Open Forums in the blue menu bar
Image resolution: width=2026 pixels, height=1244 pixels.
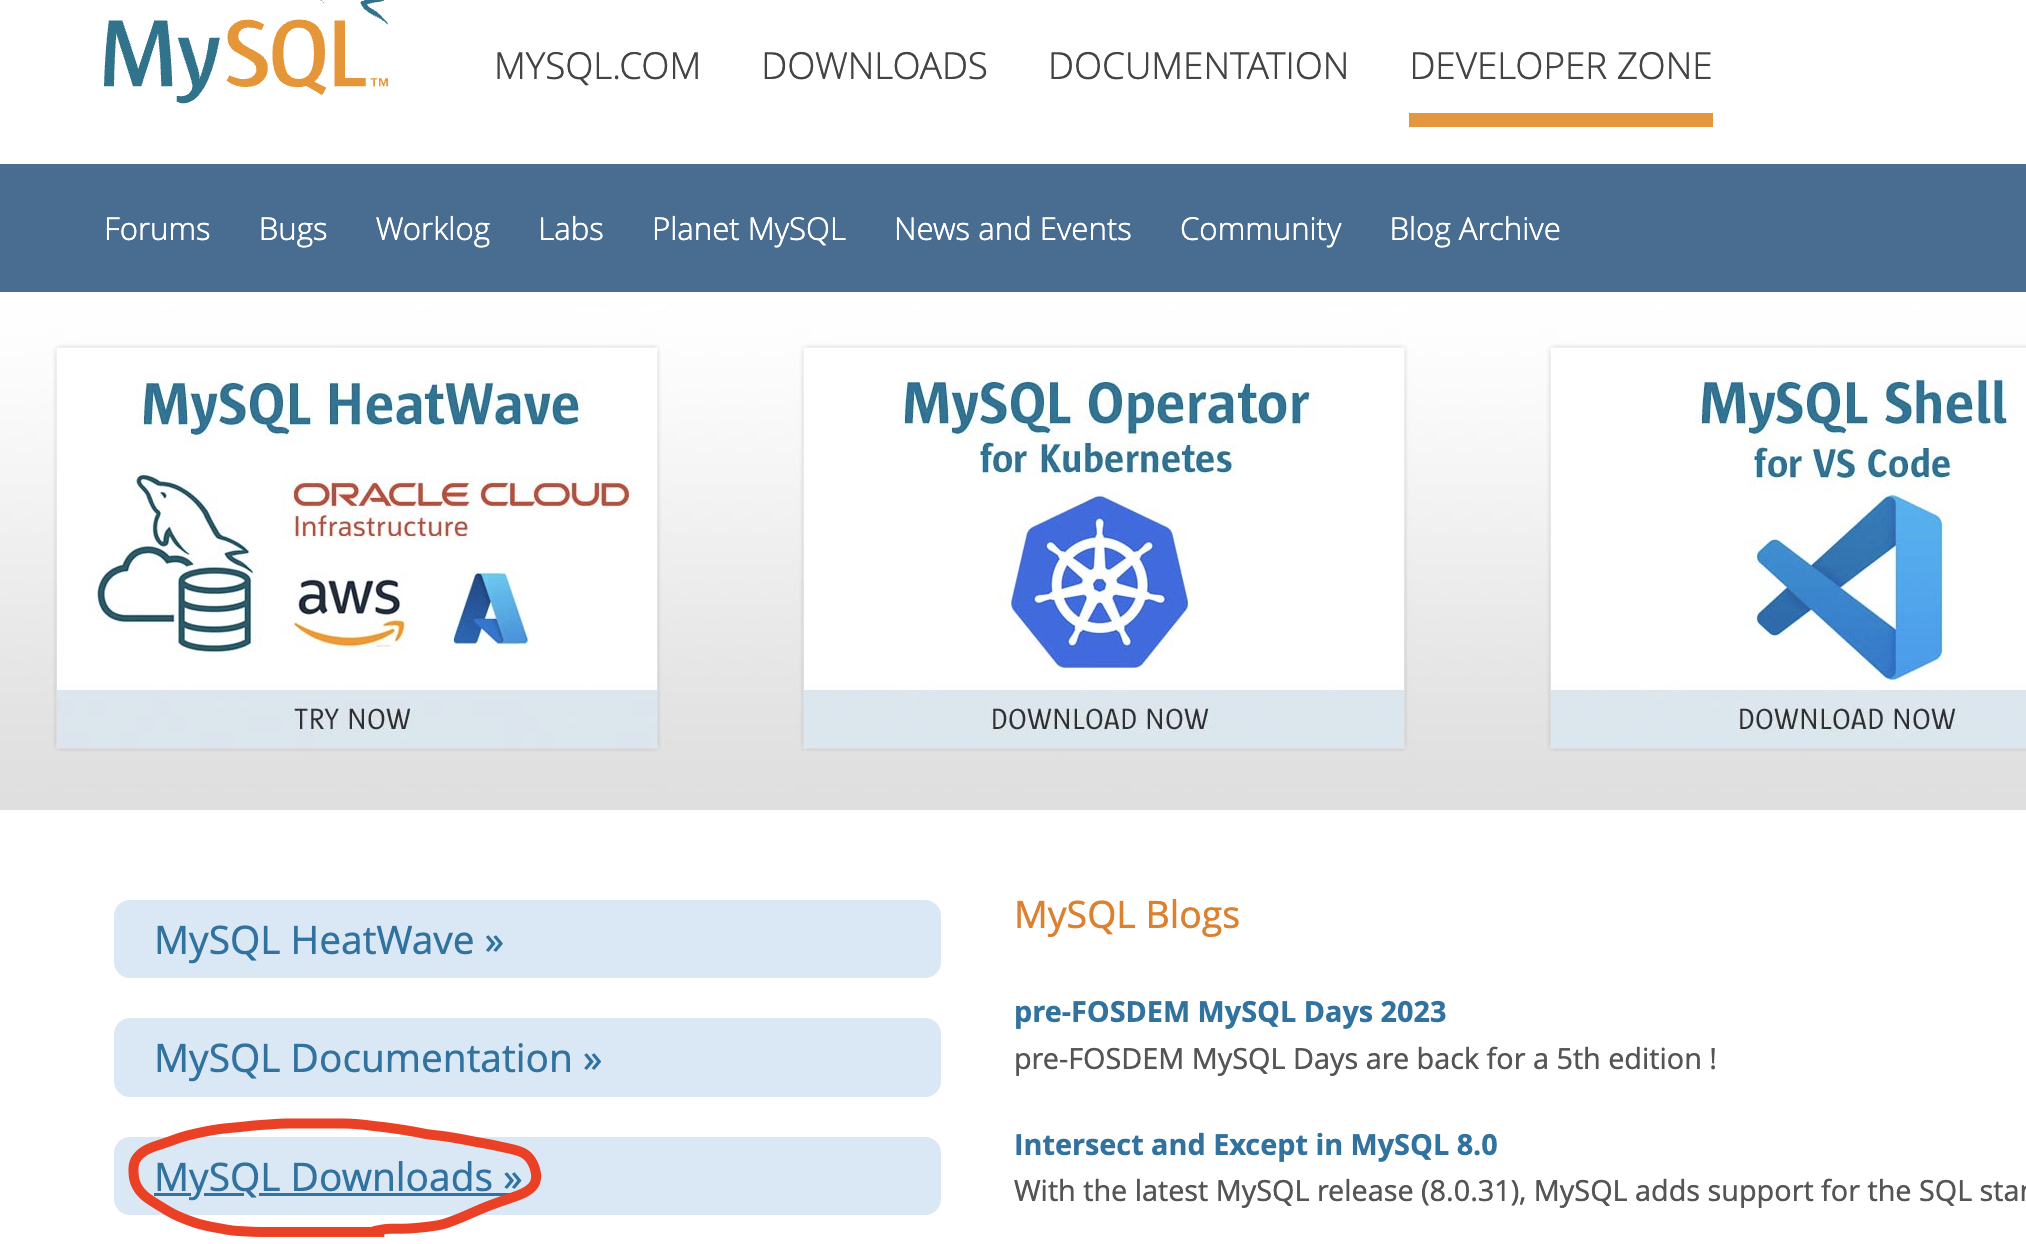click(157, 229)
